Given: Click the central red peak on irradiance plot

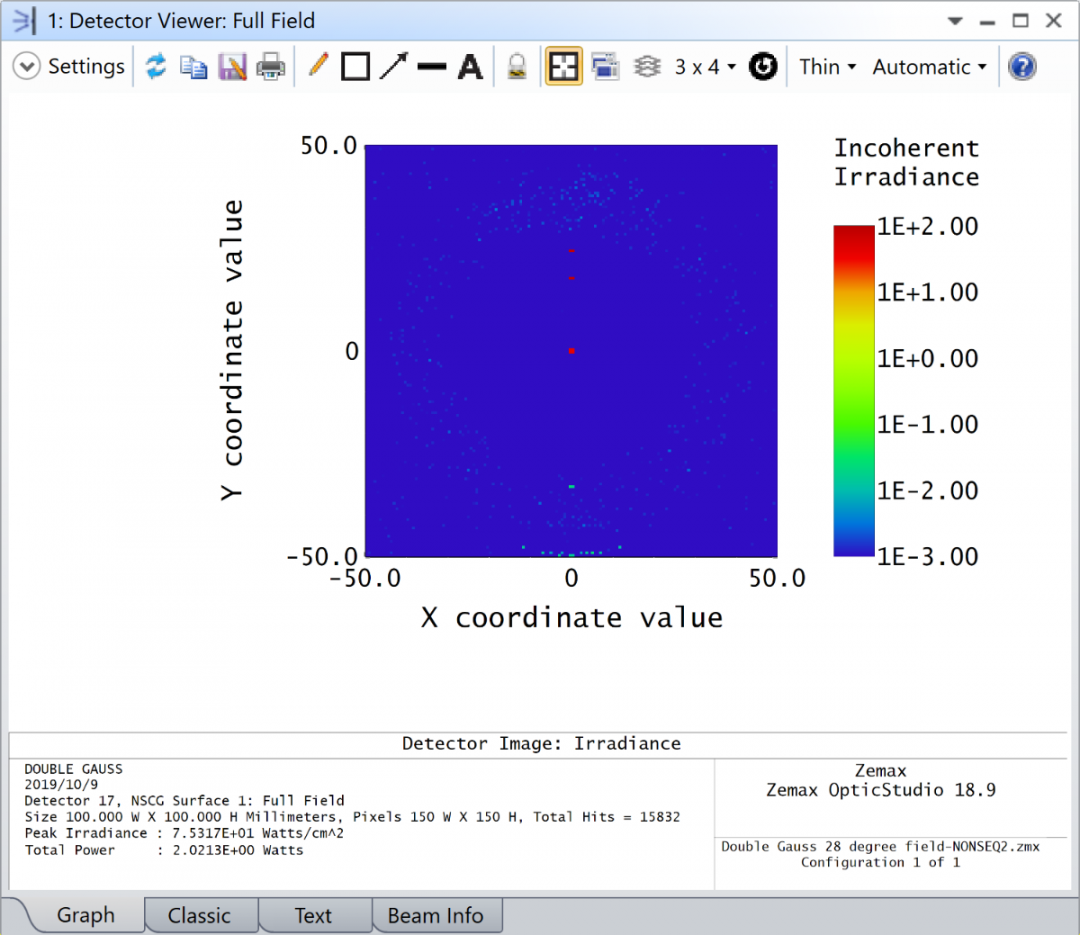Looking at the screenshot, I should point(572,351).
